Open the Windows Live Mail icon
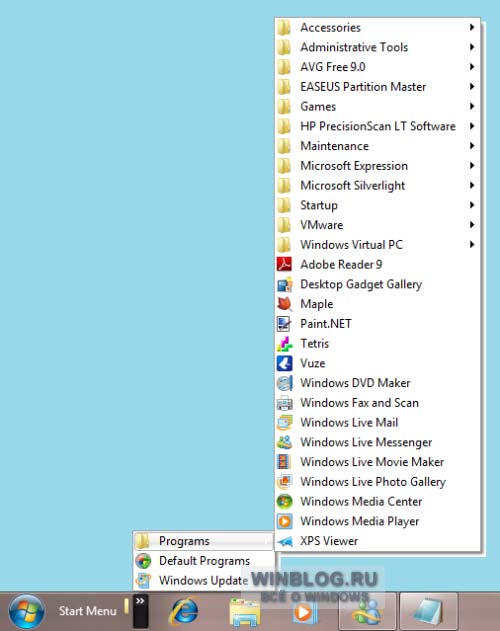The width and height of the screenshot is (500, 631). click(284, 422)
